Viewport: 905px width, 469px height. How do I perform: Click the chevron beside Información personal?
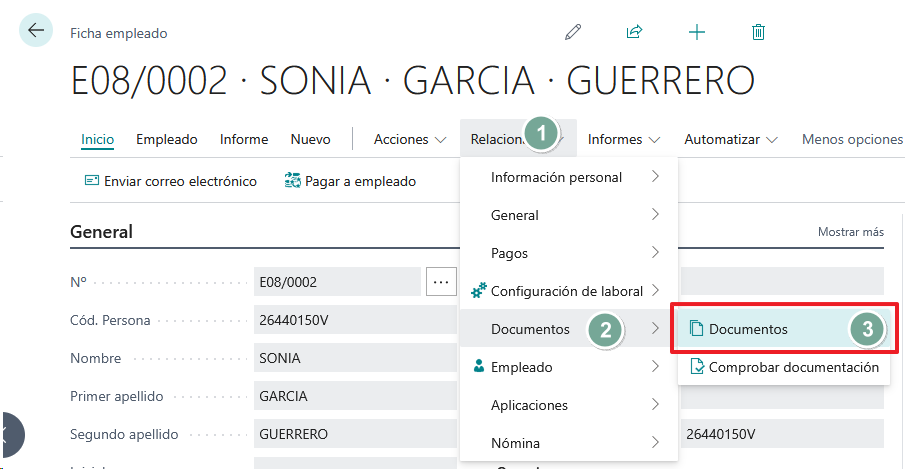tap(655, 177)
